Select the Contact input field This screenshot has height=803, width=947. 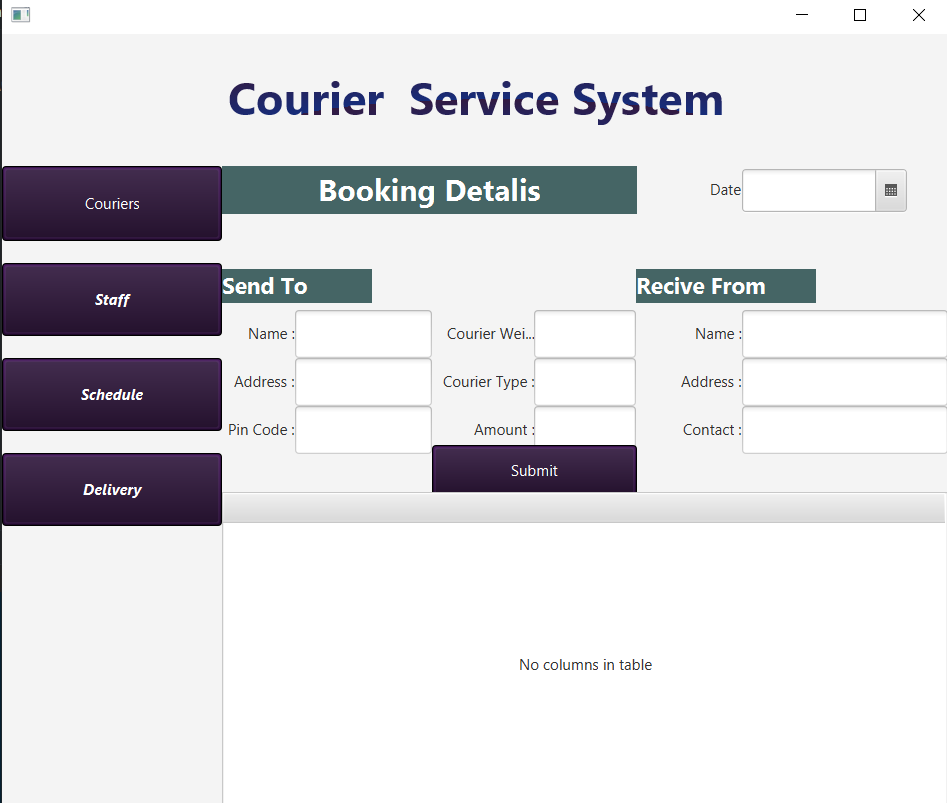843,430
